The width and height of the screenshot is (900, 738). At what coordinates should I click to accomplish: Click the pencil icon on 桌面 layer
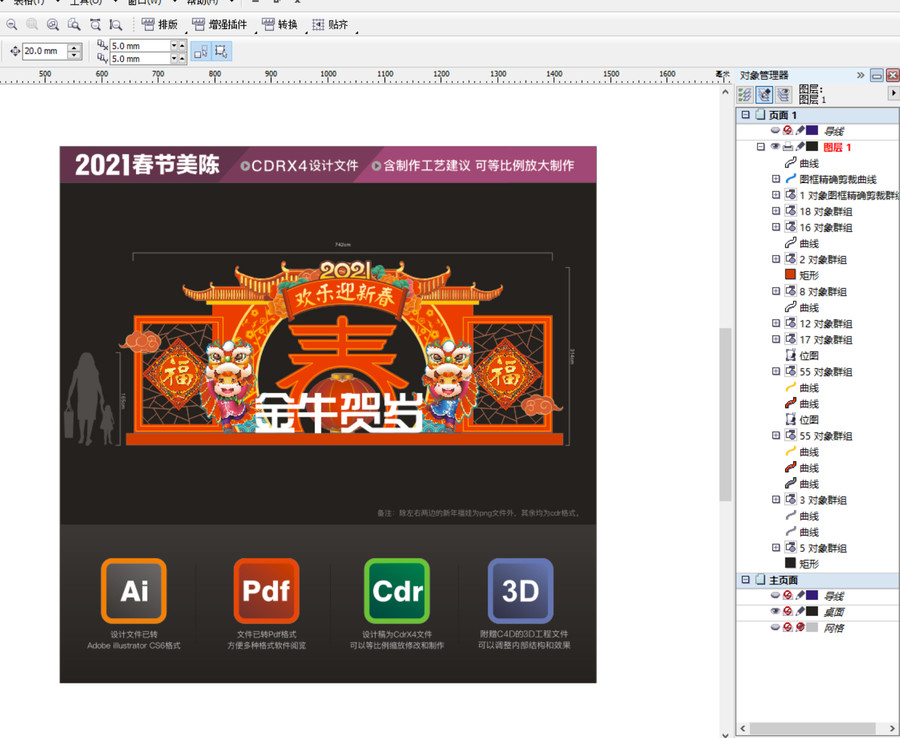coord(800,612)
